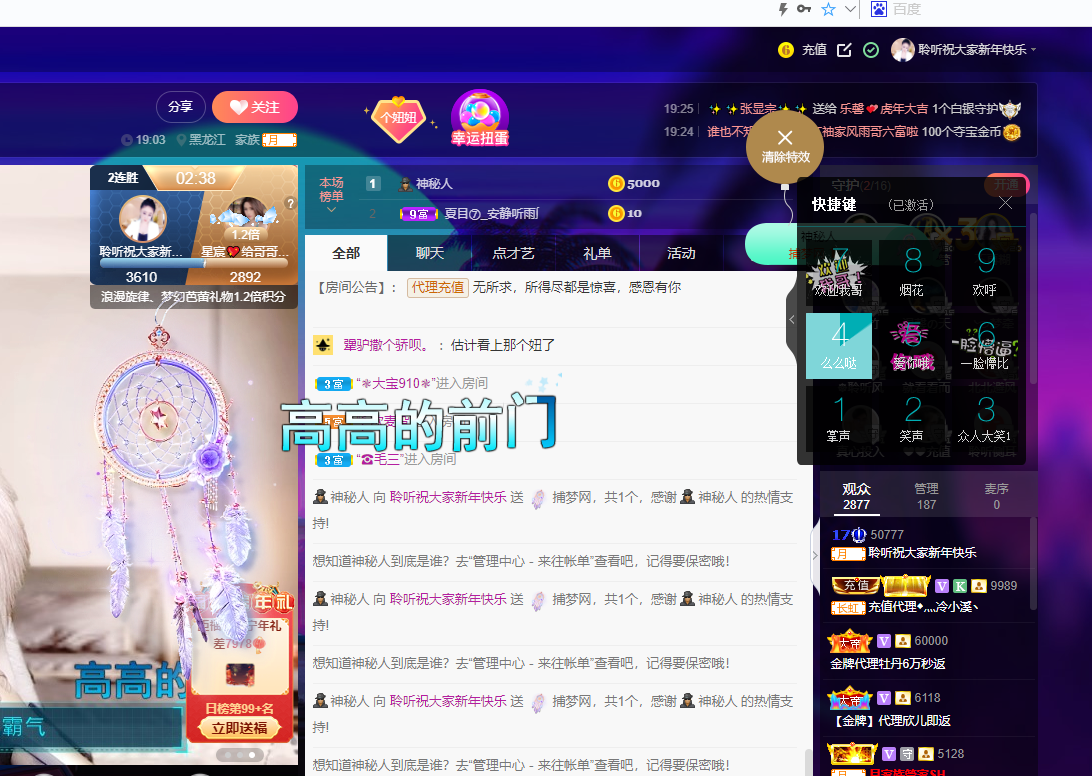Expand the 本场榜单 ranking chevron

(x=332, y=209)
